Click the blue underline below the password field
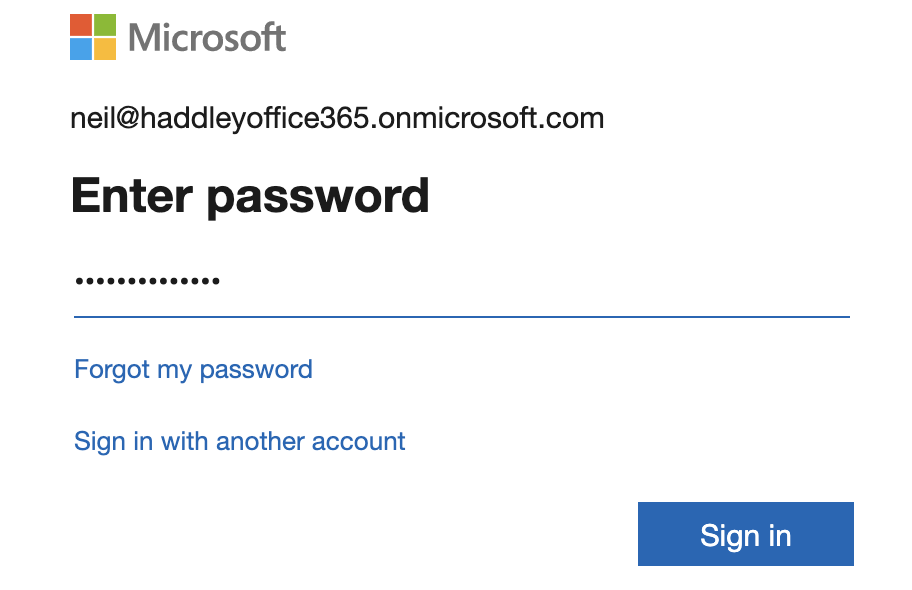 (x=460, y=316)
